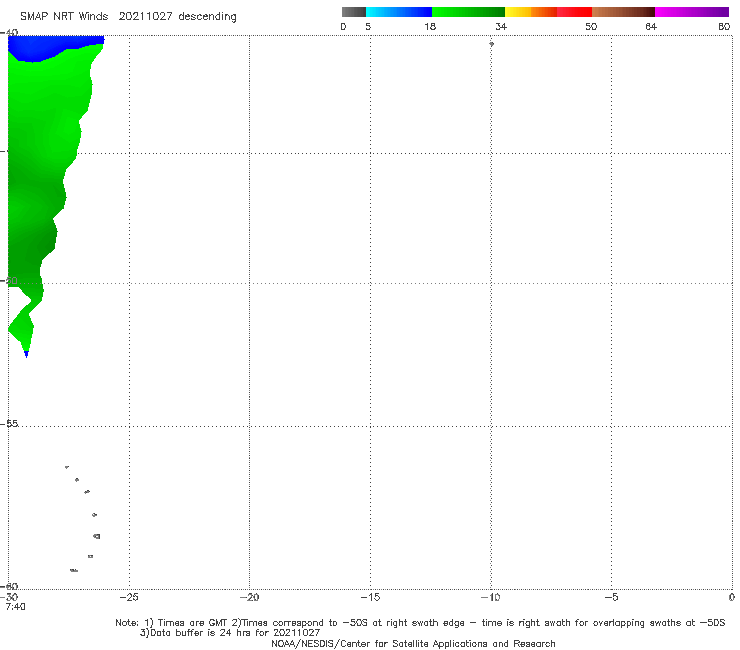The height and width of the screenshot is (650, 740).
Task: Select the gray segment of the wind colorbar
Action: (x=354, y=12)
